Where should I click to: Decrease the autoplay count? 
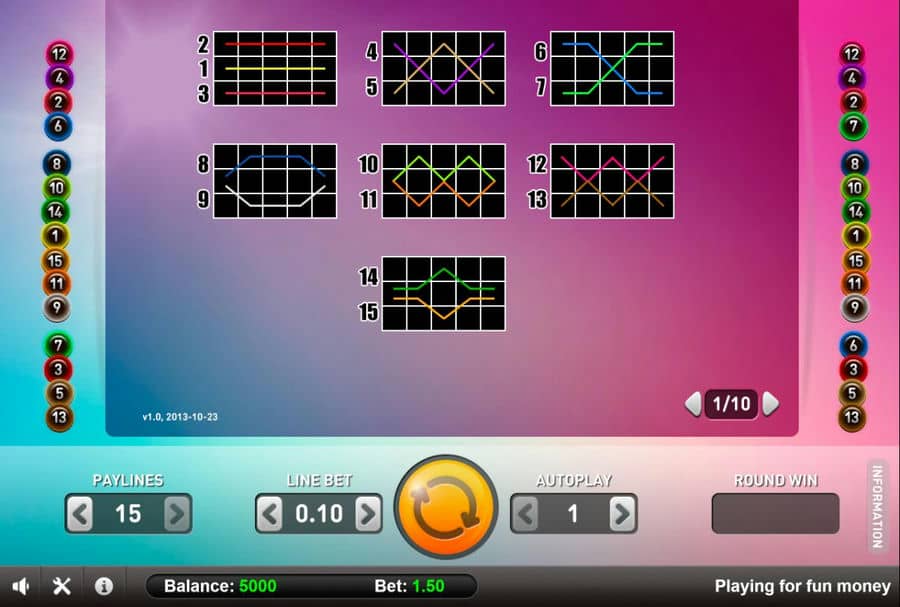[x=525, y=513]
